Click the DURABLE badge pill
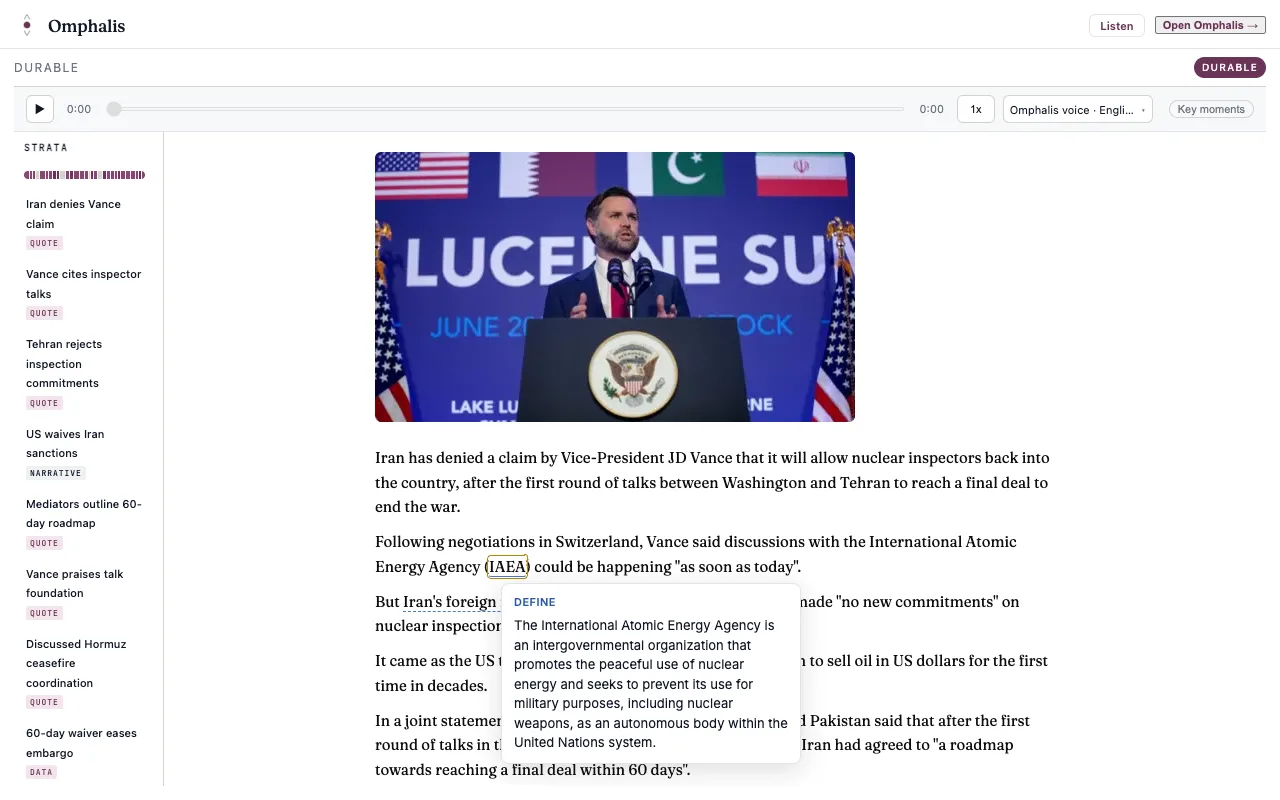1280x800 pixels. point(1229,67)
